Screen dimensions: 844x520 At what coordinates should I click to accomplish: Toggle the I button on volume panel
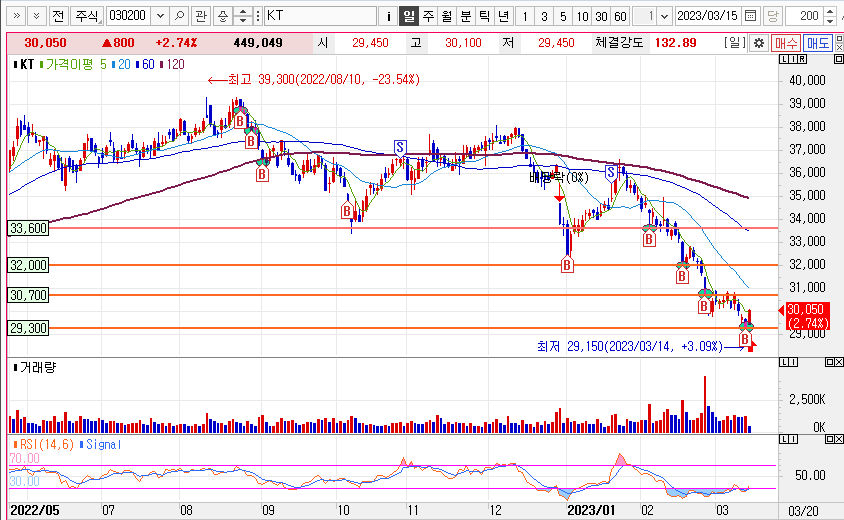click(793, 362)
